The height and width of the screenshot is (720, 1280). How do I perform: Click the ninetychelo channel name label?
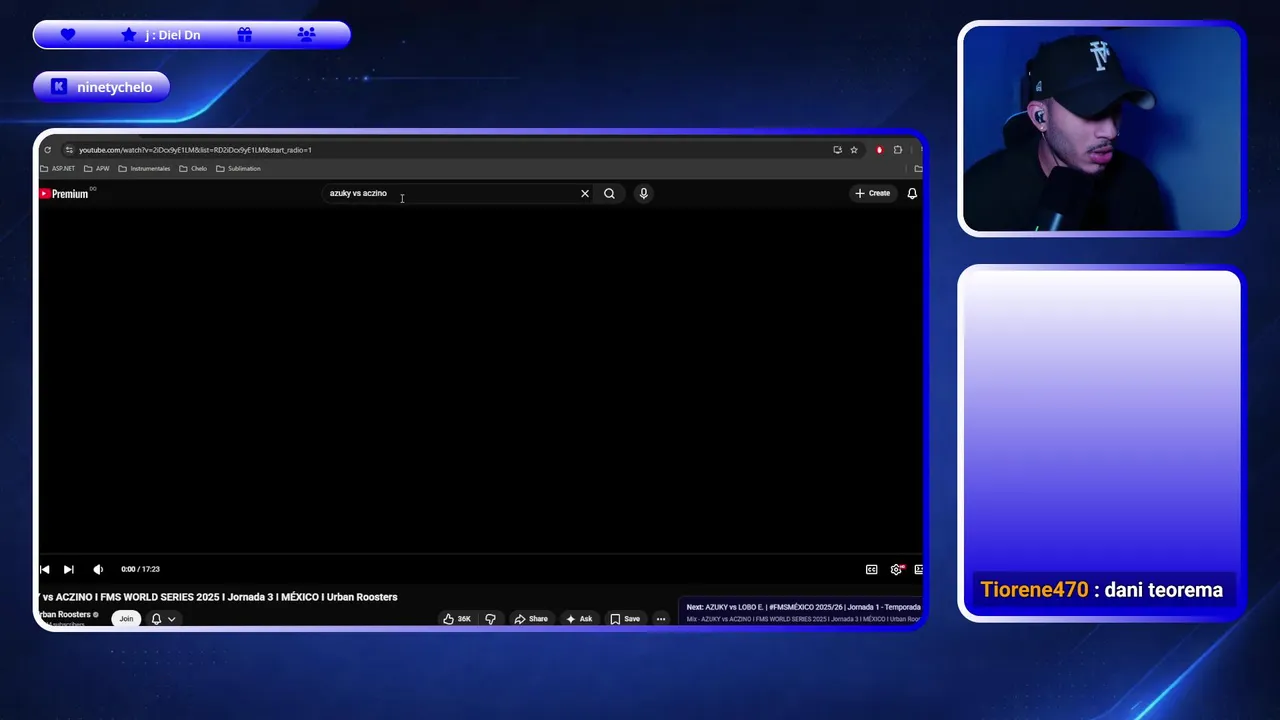pos(115,87)
